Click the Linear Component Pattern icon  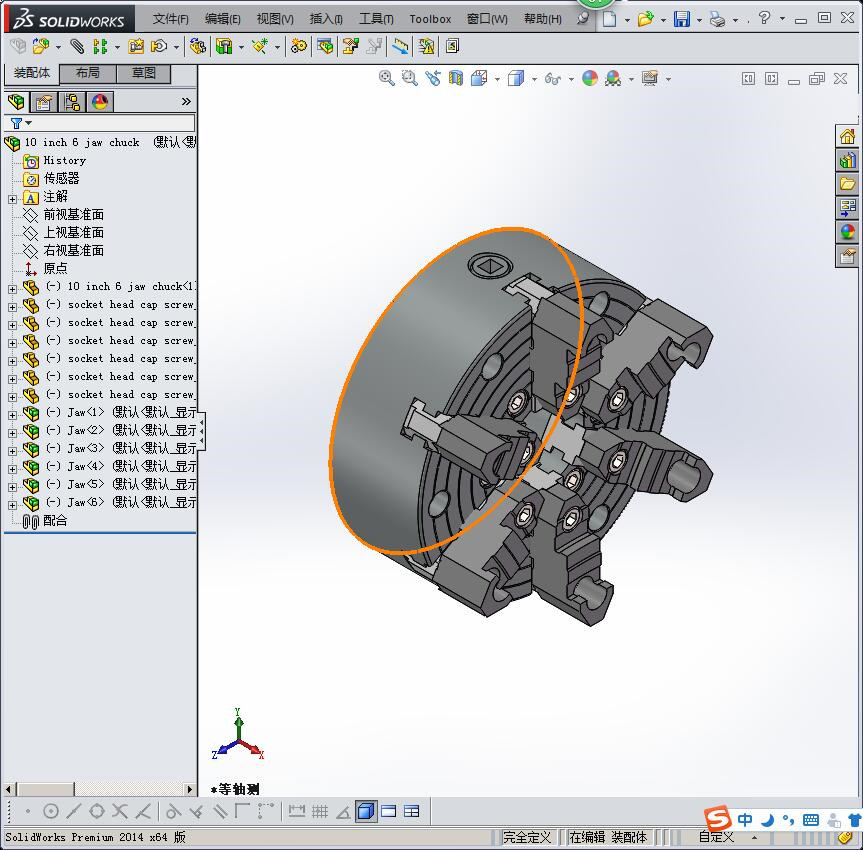click(x=100, y=46)
